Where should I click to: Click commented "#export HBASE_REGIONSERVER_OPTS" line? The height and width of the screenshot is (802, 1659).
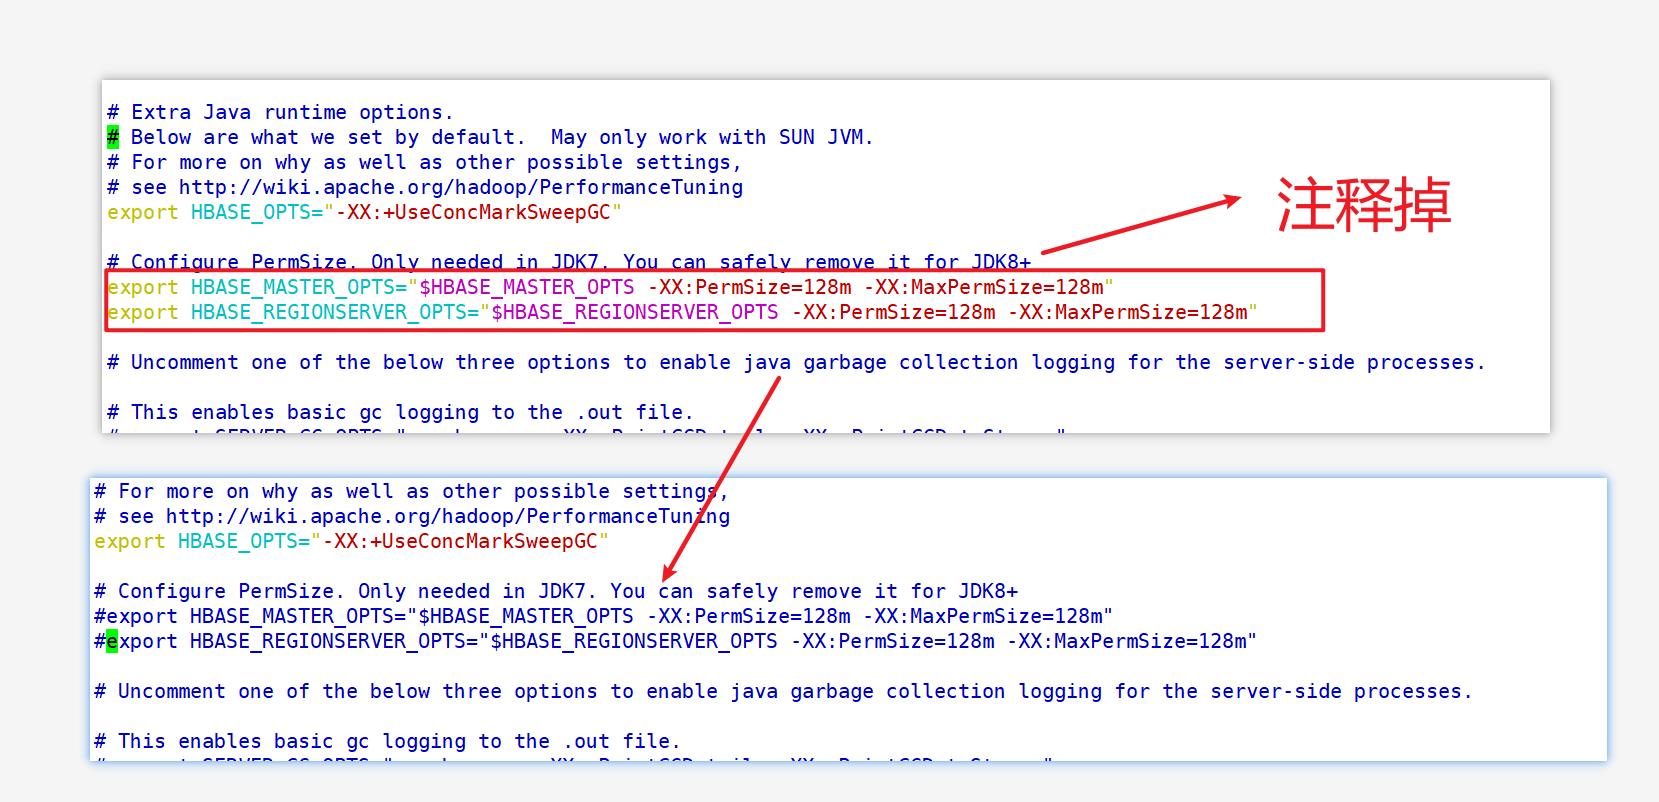675,641
